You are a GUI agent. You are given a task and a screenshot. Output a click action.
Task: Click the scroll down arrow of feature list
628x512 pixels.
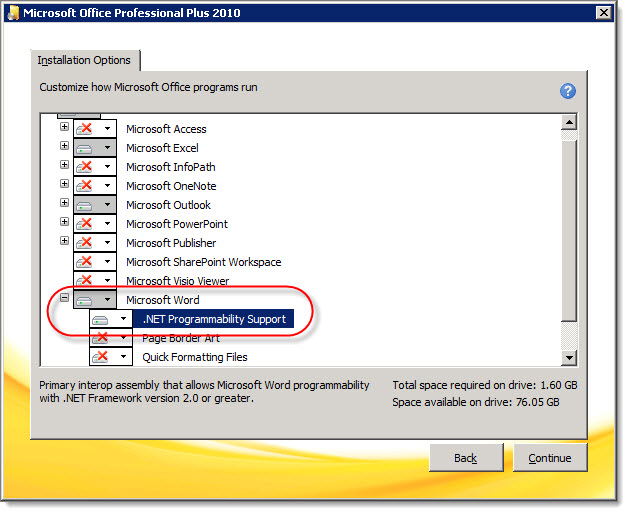point(569,357)
